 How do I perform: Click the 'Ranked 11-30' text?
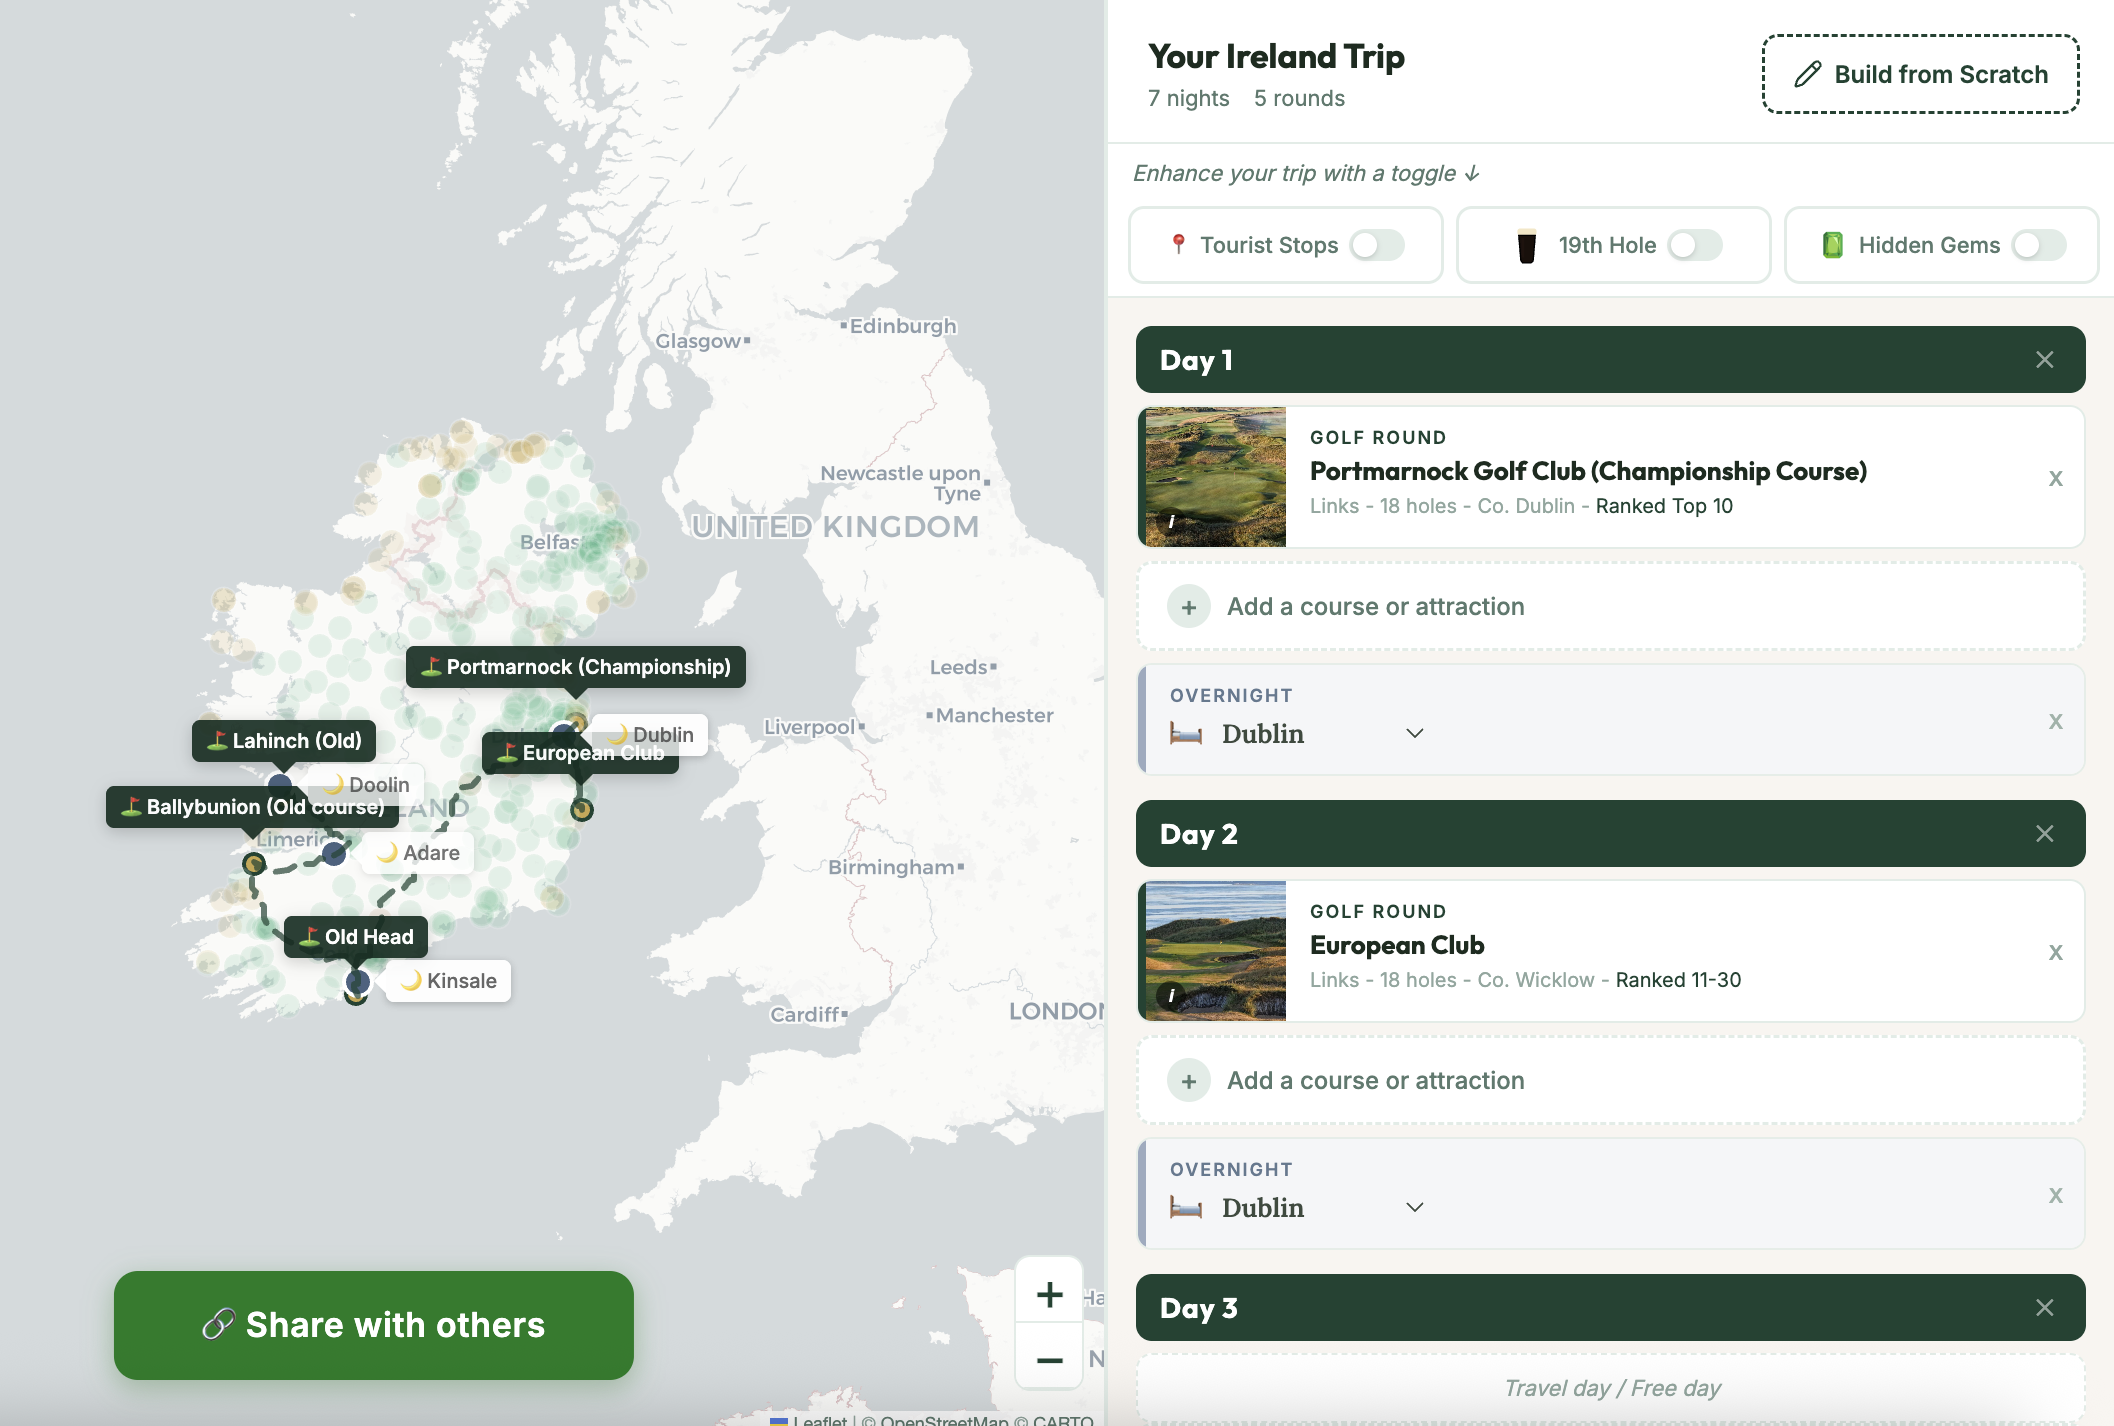(1678, 980)
